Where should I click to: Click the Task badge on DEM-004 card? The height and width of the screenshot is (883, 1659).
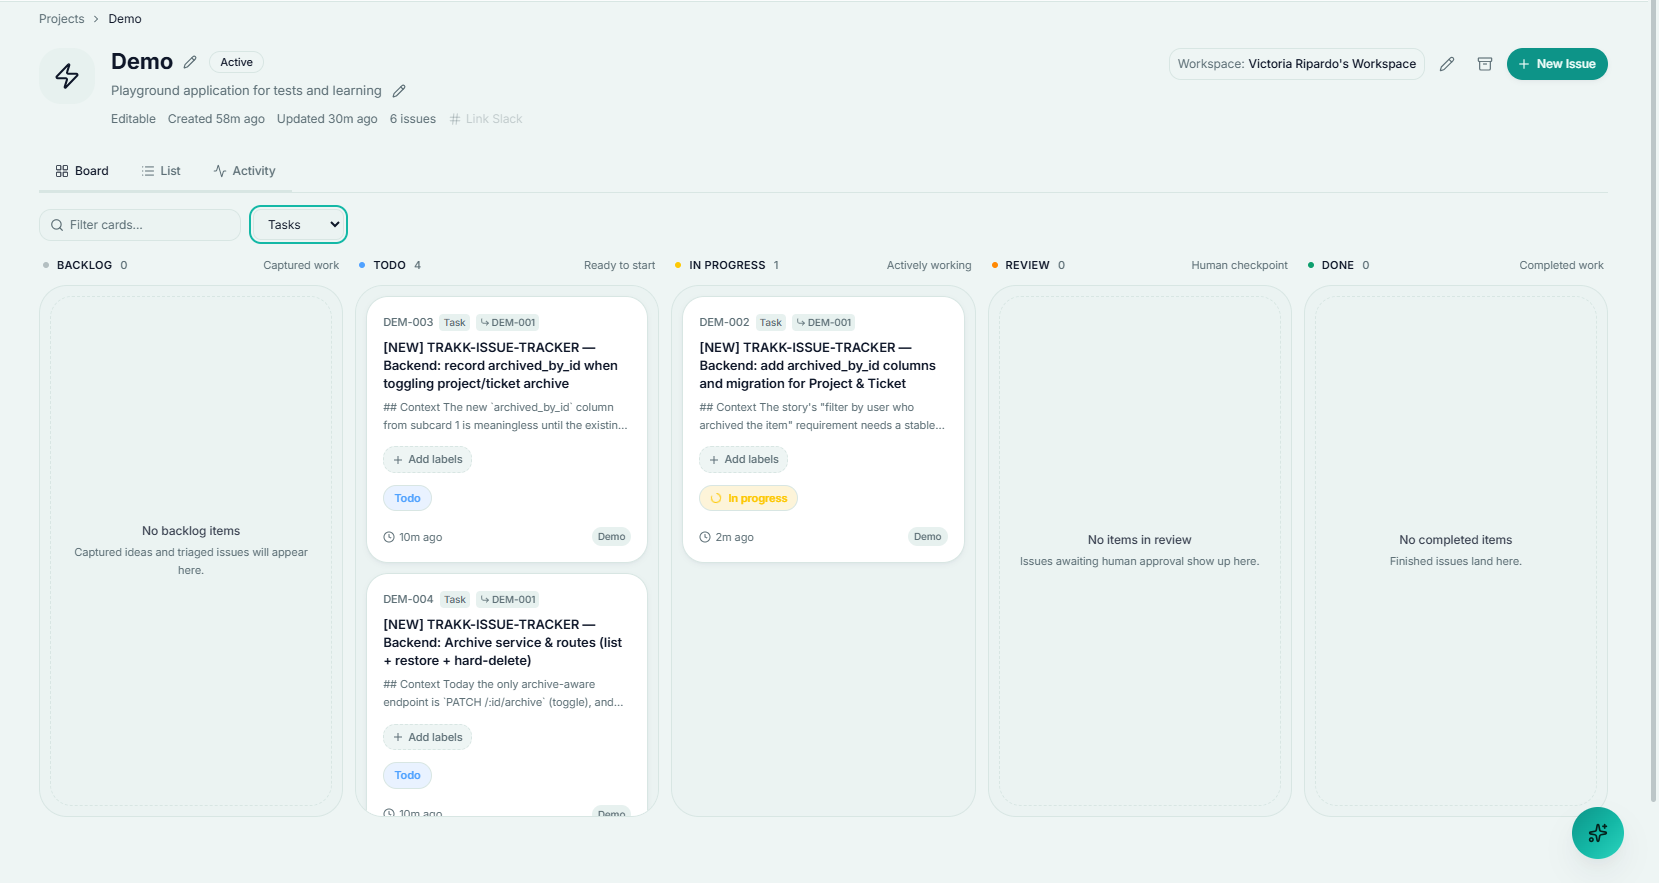455,599
